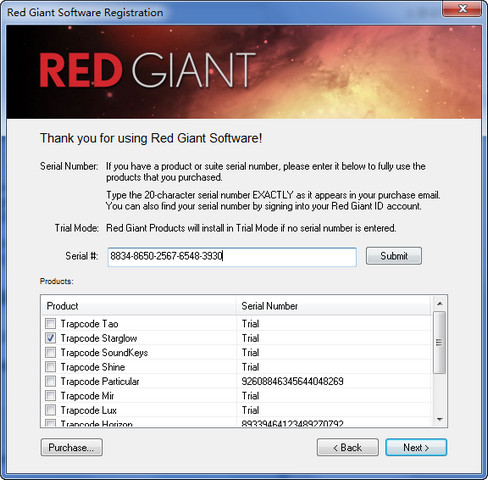Screen dimensions: 488x480
Task: Sort by the Product column header
Action: coord(138,306)
